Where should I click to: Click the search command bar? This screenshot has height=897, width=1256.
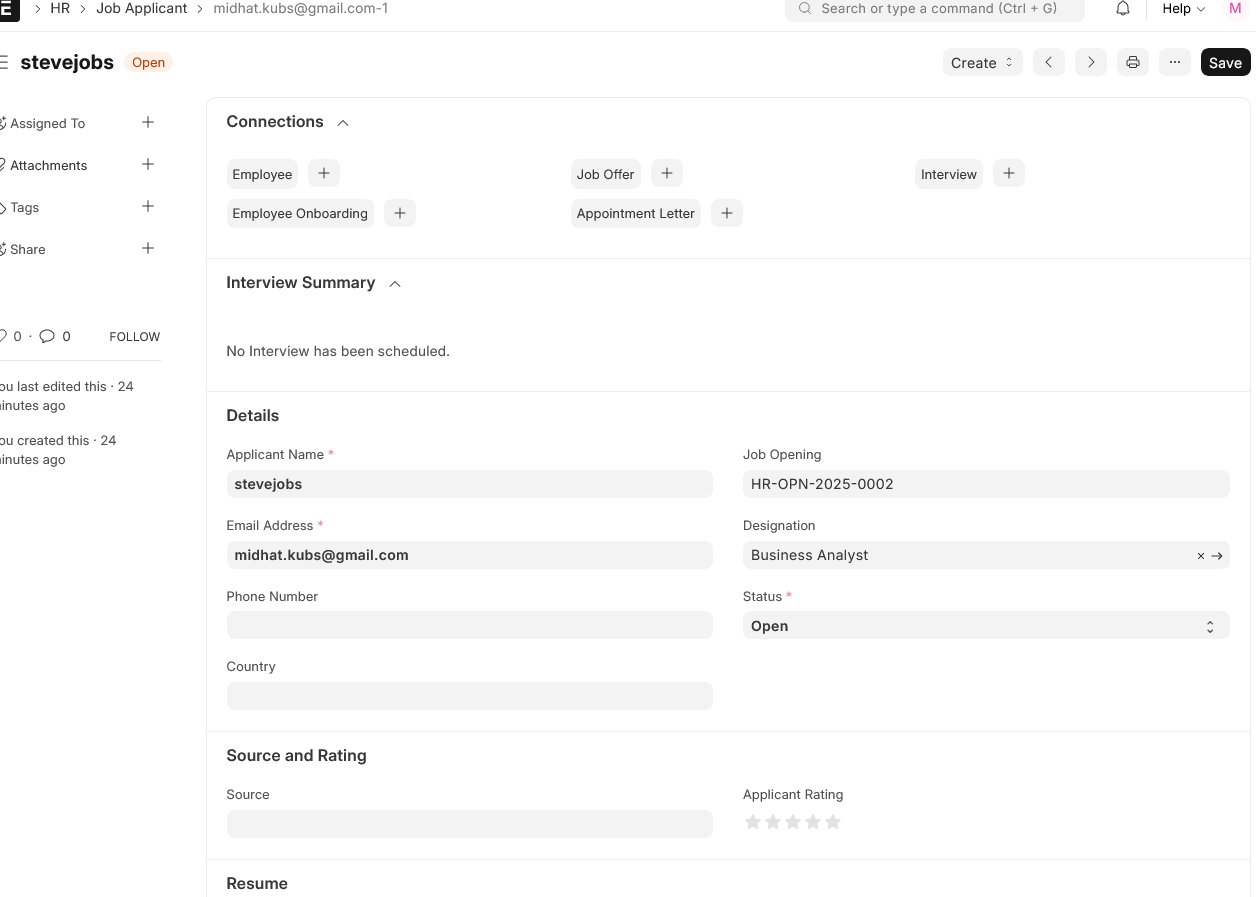click(935, 9)
